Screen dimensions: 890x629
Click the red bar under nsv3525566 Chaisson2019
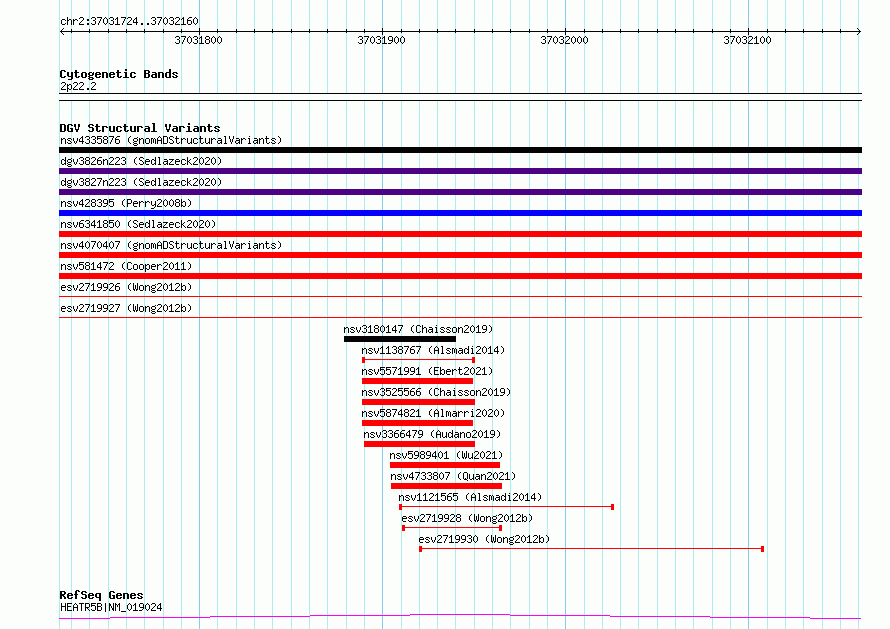[418, 402]
